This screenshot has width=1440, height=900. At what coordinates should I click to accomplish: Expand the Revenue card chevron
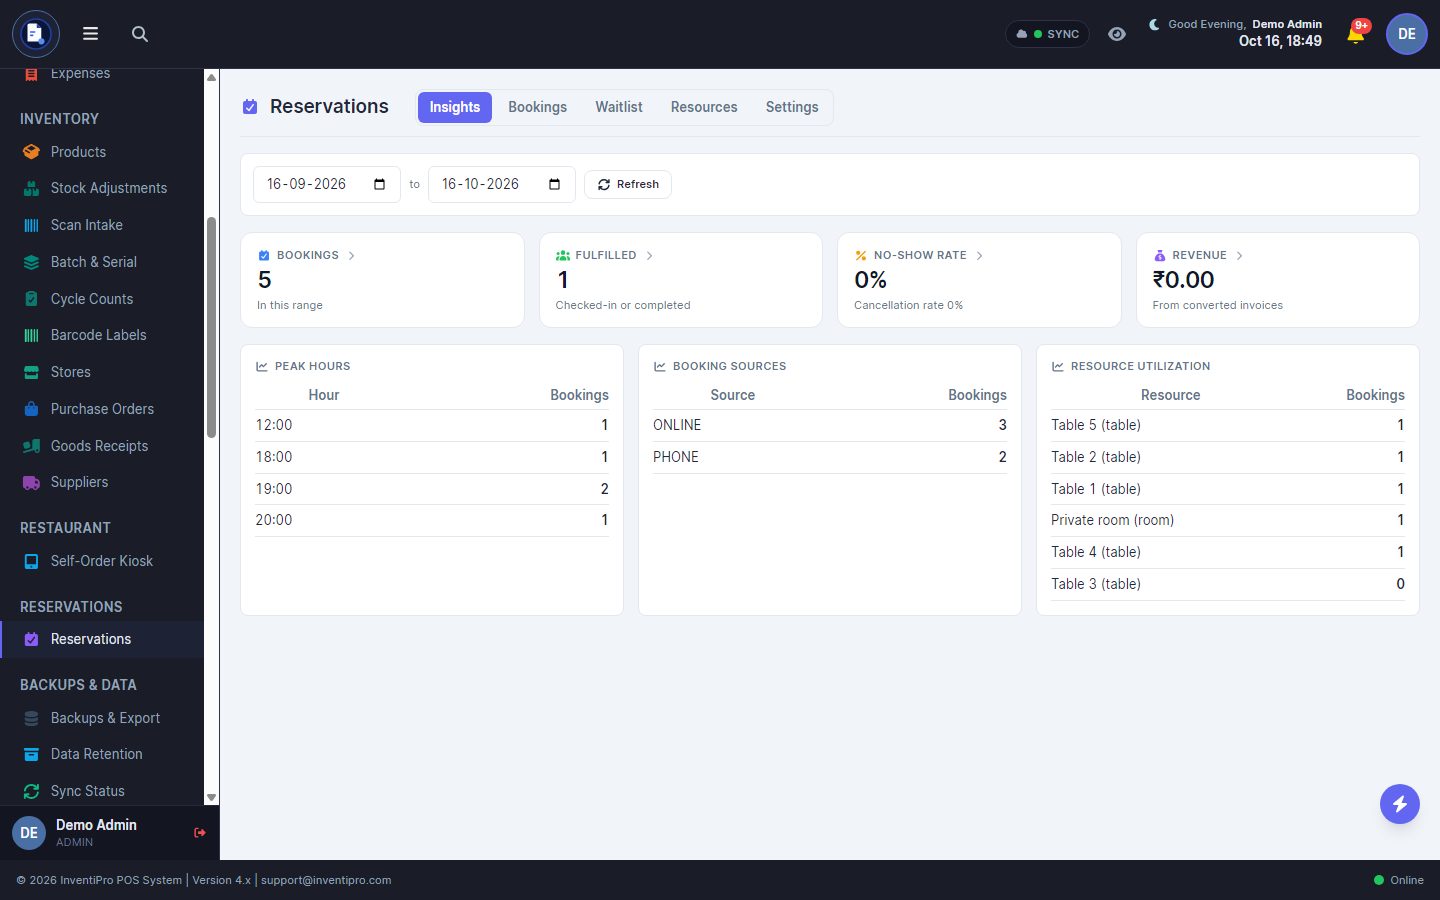click(x=1239, y=256)
